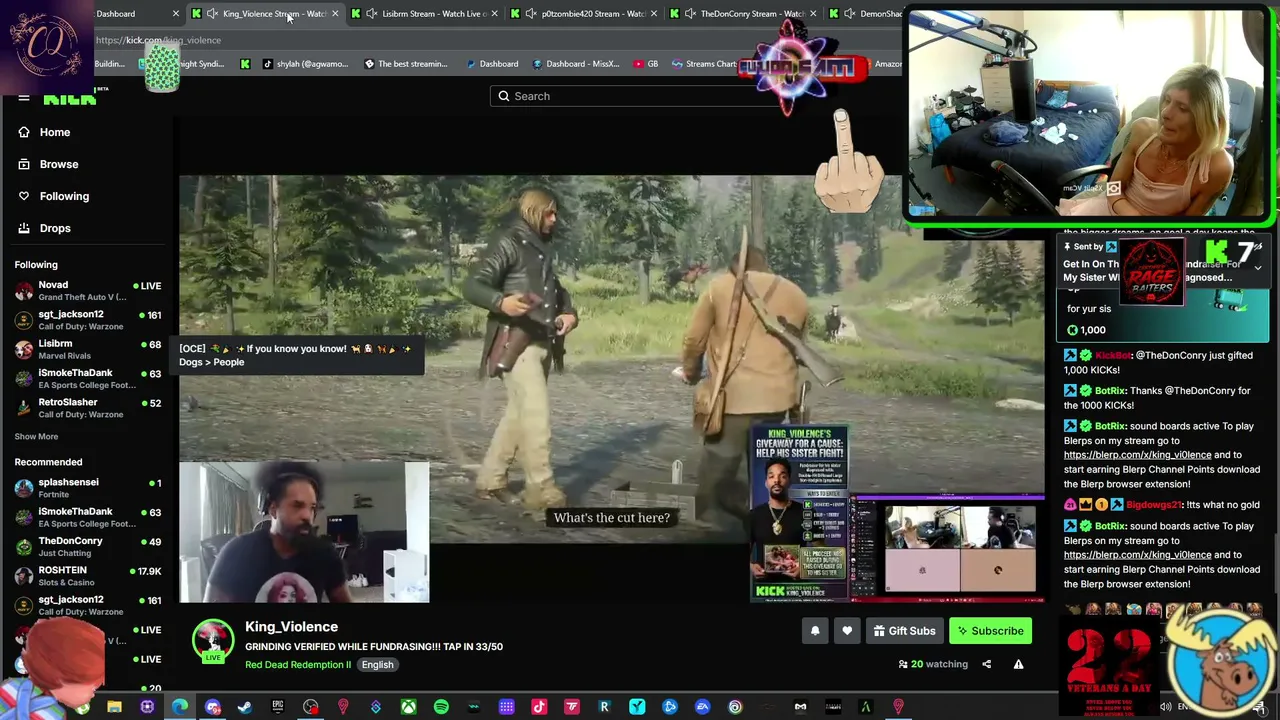Click the English language tag

pyautogui.click(x=377, y=665)
